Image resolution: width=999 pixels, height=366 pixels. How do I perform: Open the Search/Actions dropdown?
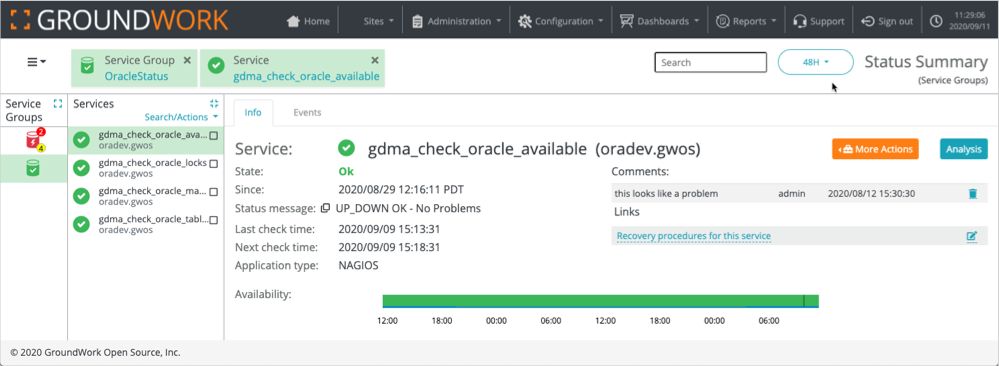[181, 117]
